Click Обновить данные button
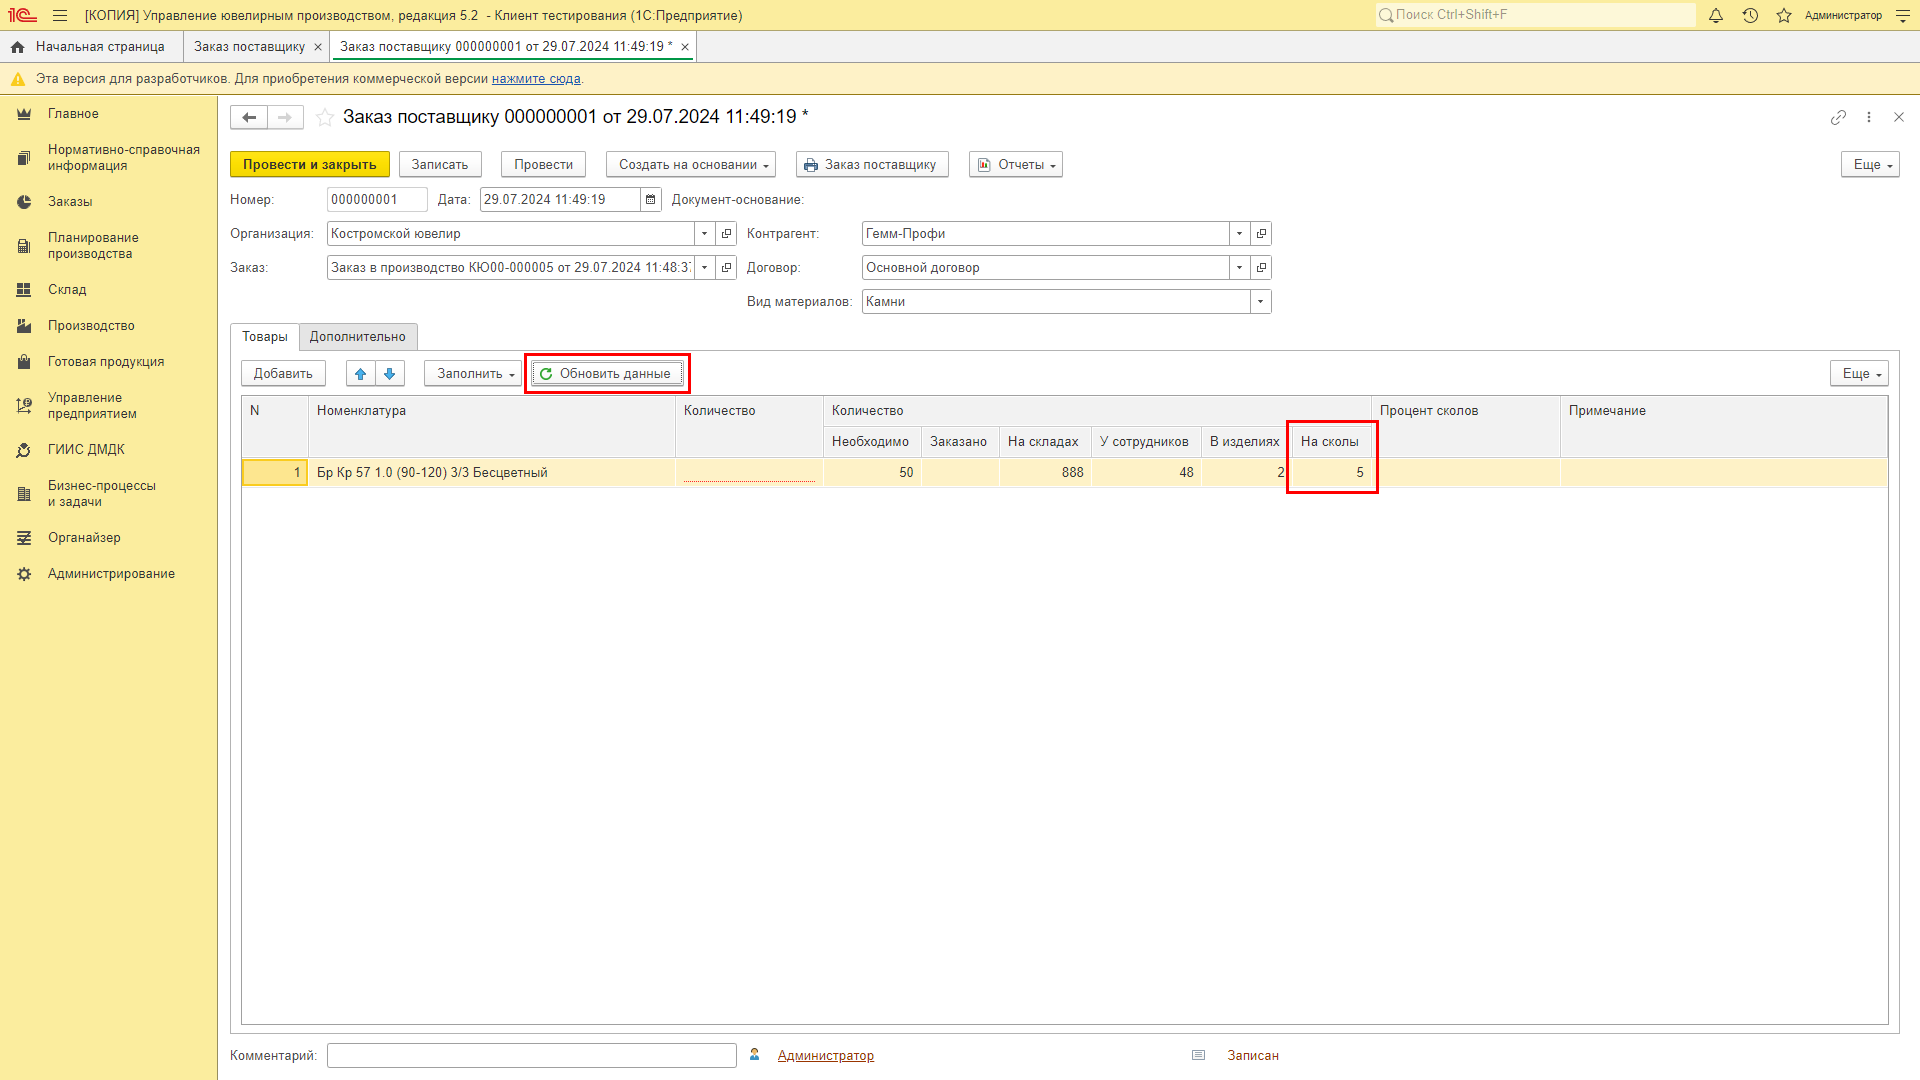This screenshot has height=1080, width=1920. (607, 374)
